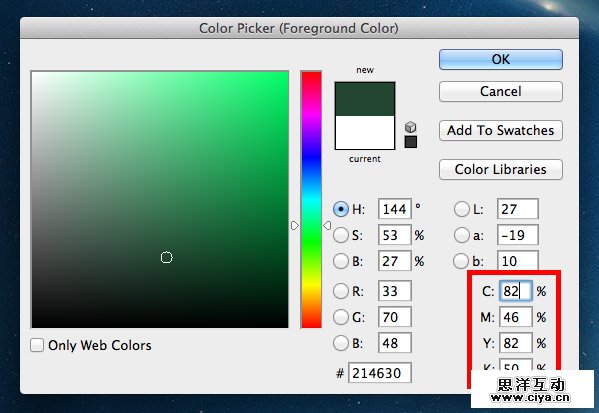The height and width of the screenshot is (413, 599).
Task: Select the L lightness radio button
Action: point(461,209)
